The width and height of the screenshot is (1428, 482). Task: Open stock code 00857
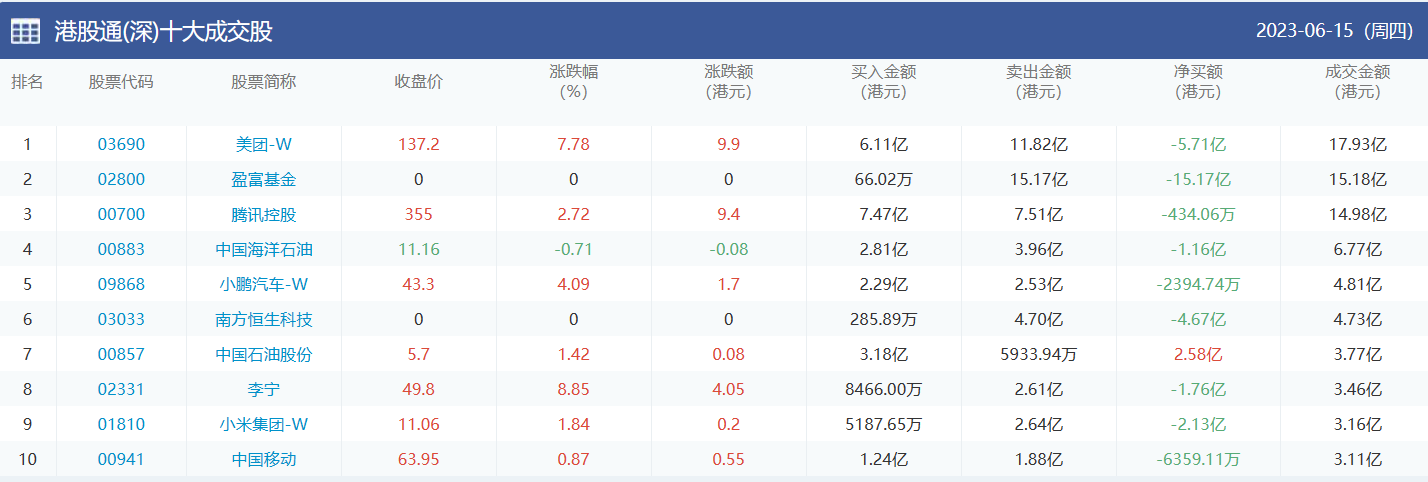(x=121, y=354)
